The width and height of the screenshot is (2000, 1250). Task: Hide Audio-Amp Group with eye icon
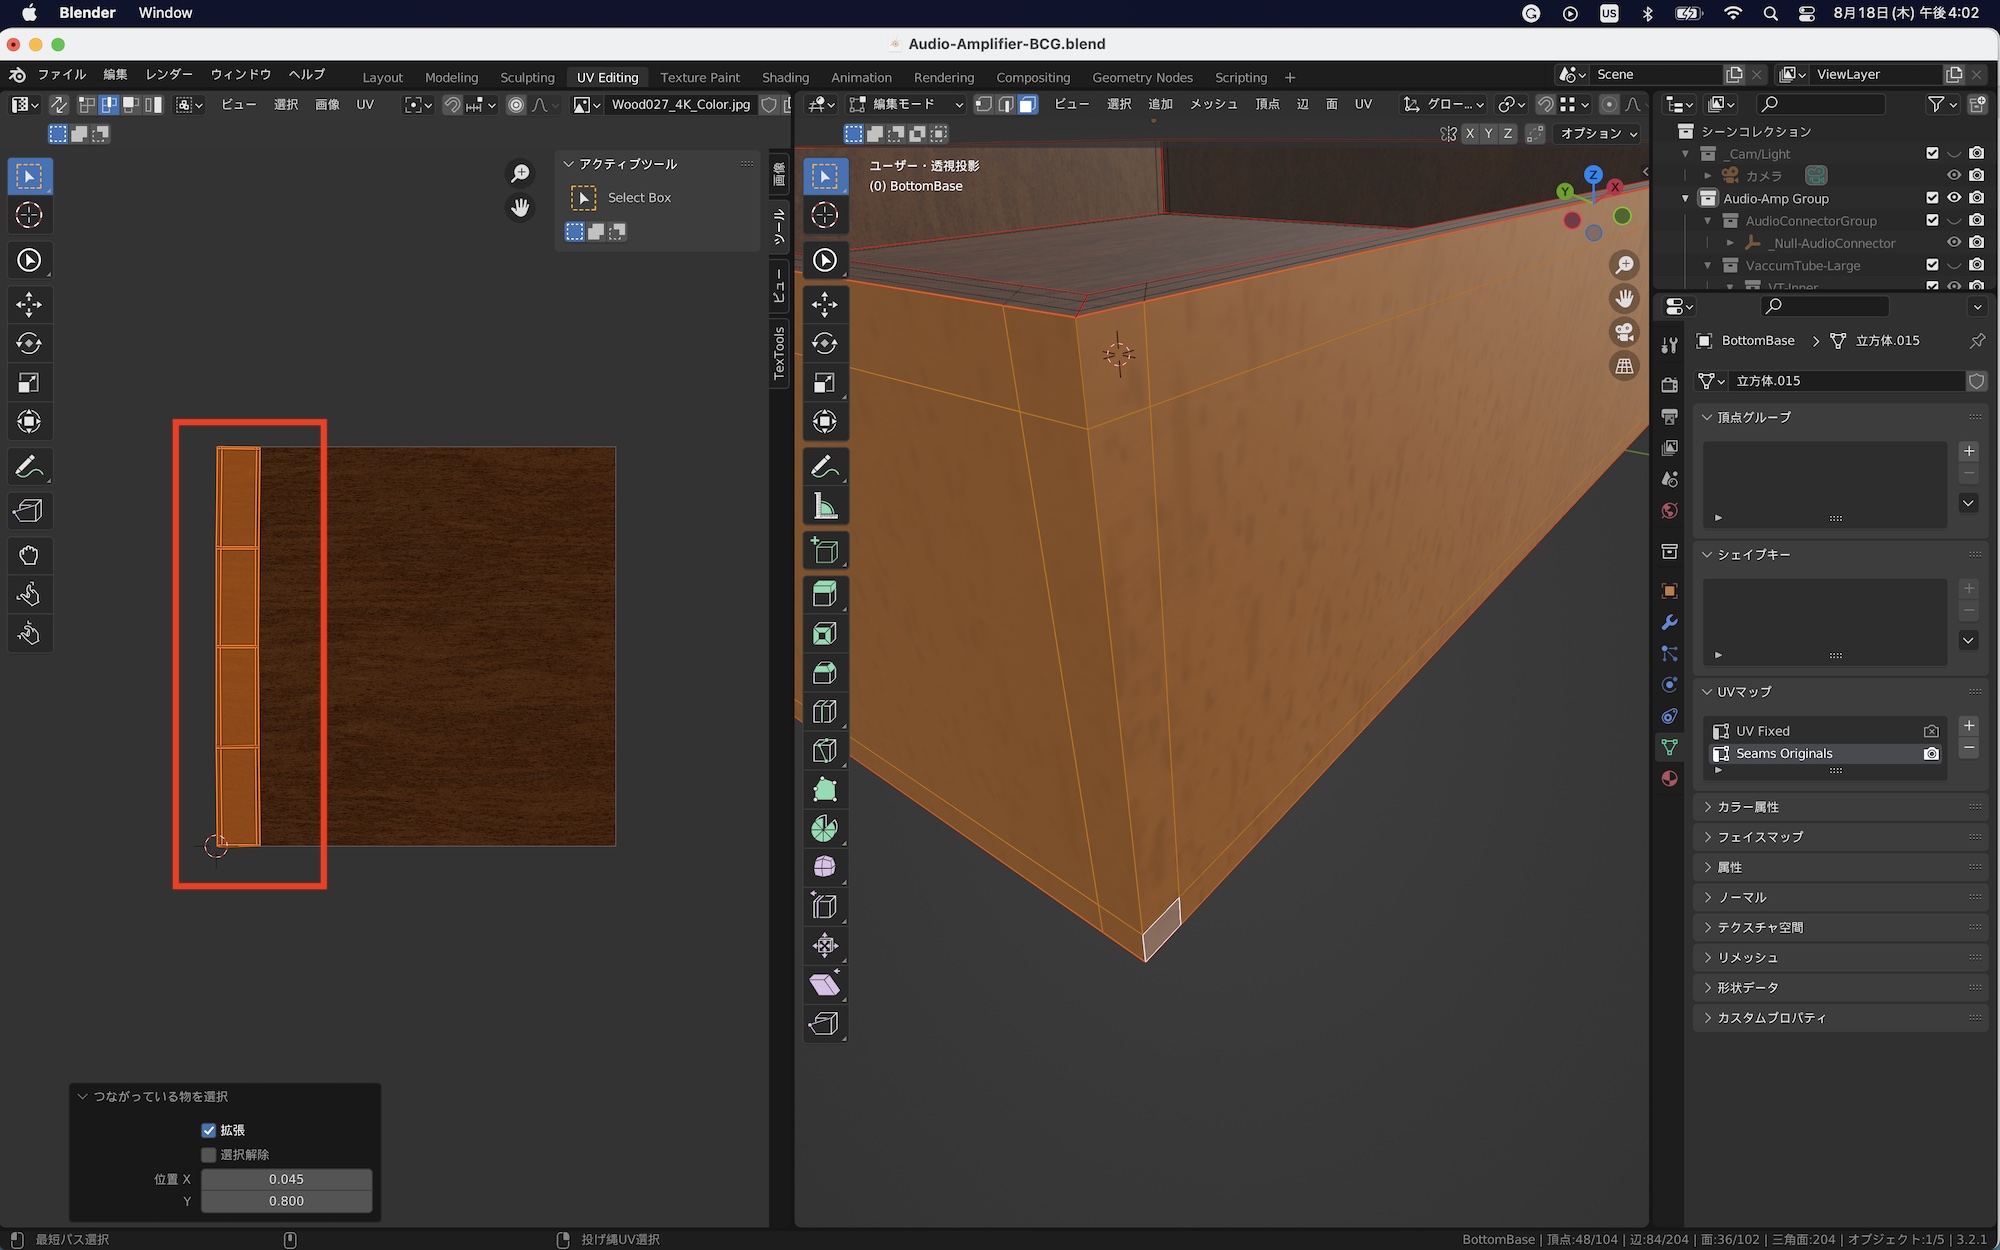tap(1954, 198)
